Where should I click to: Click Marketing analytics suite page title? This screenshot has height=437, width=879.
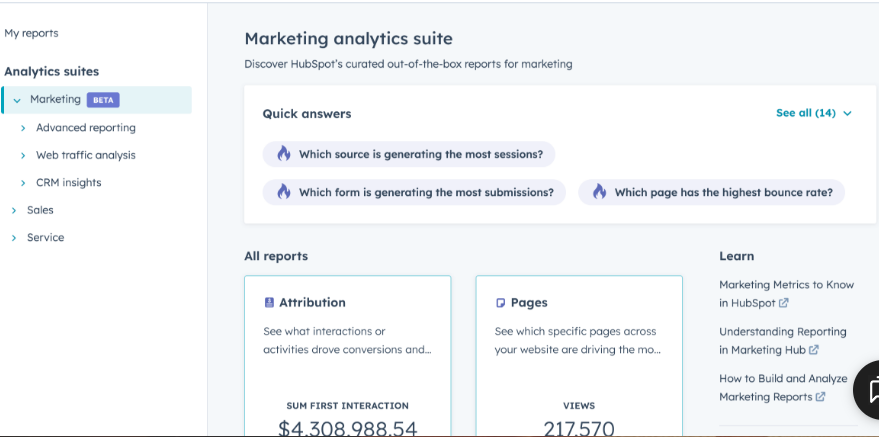[x=348, y=39]
